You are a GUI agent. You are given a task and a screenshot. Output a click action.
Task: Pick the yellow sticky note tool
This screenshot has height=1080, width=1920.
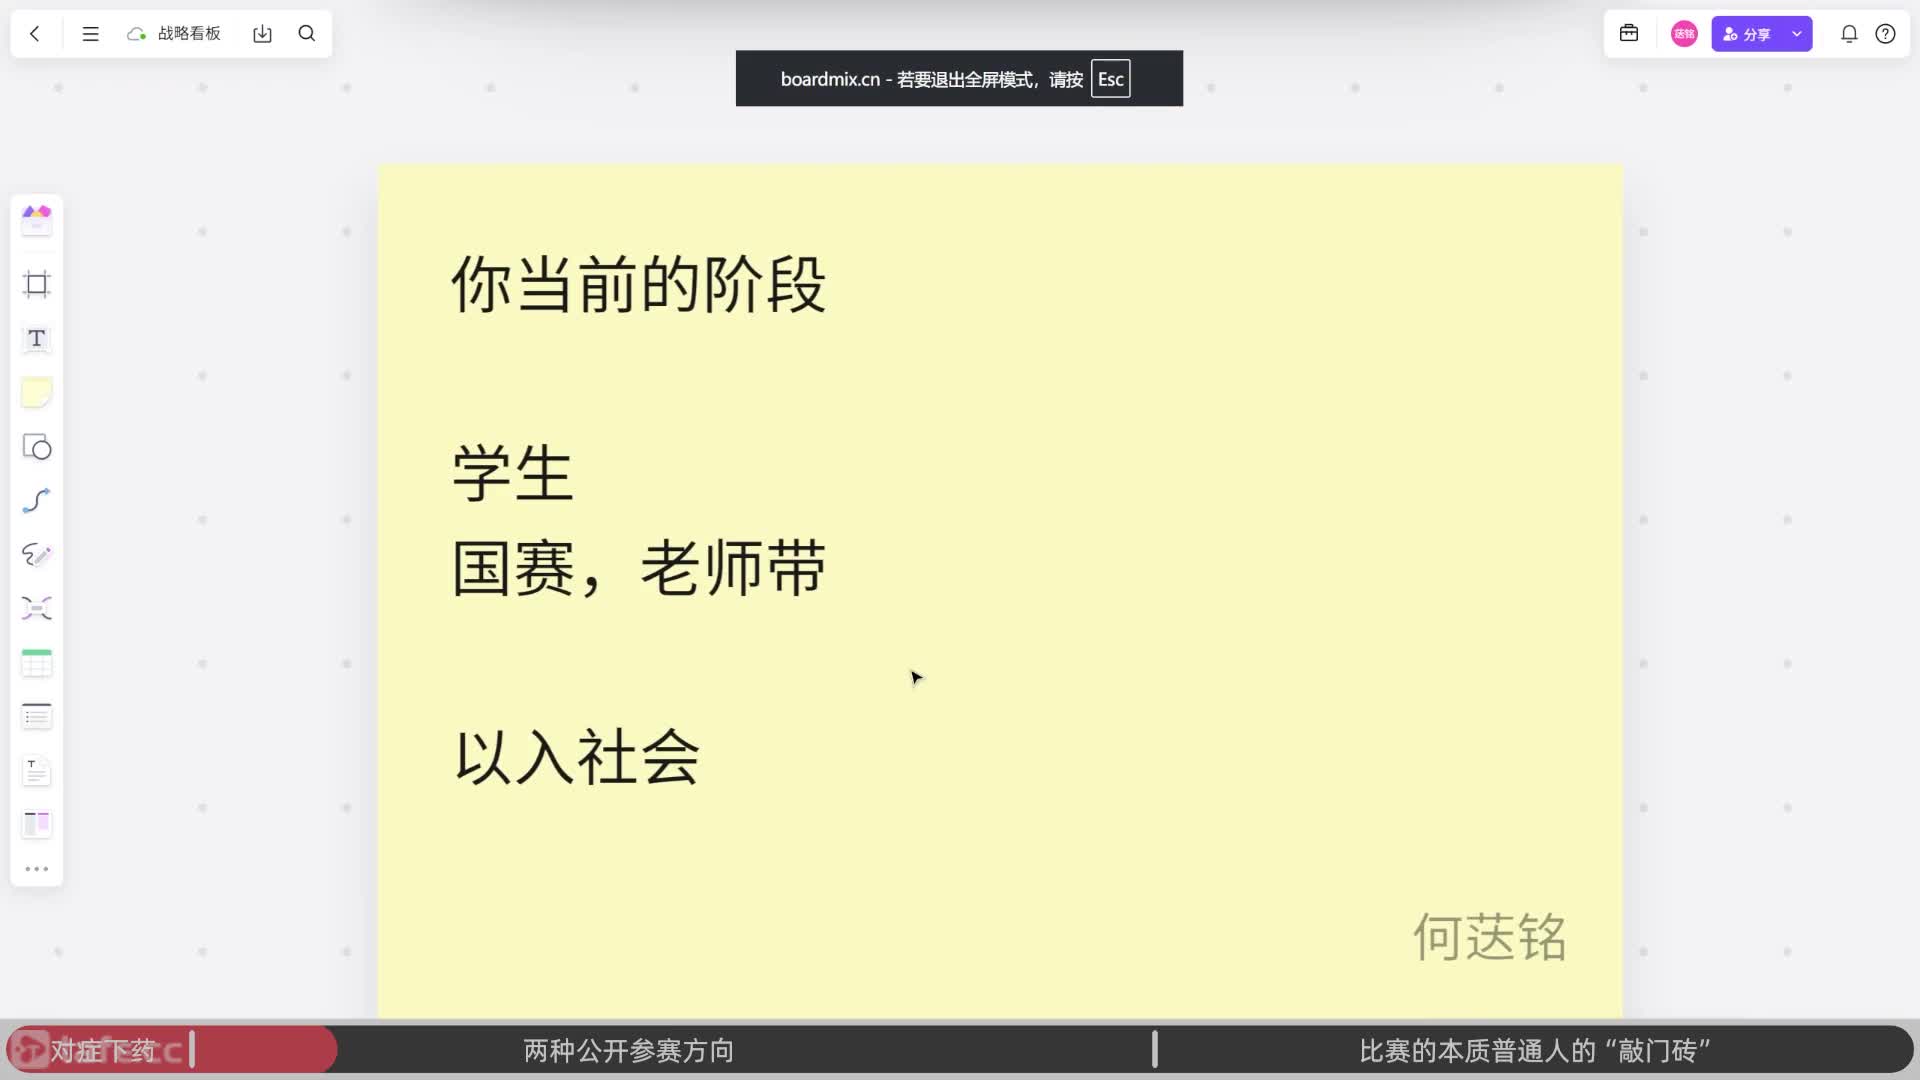click(37, 393)
